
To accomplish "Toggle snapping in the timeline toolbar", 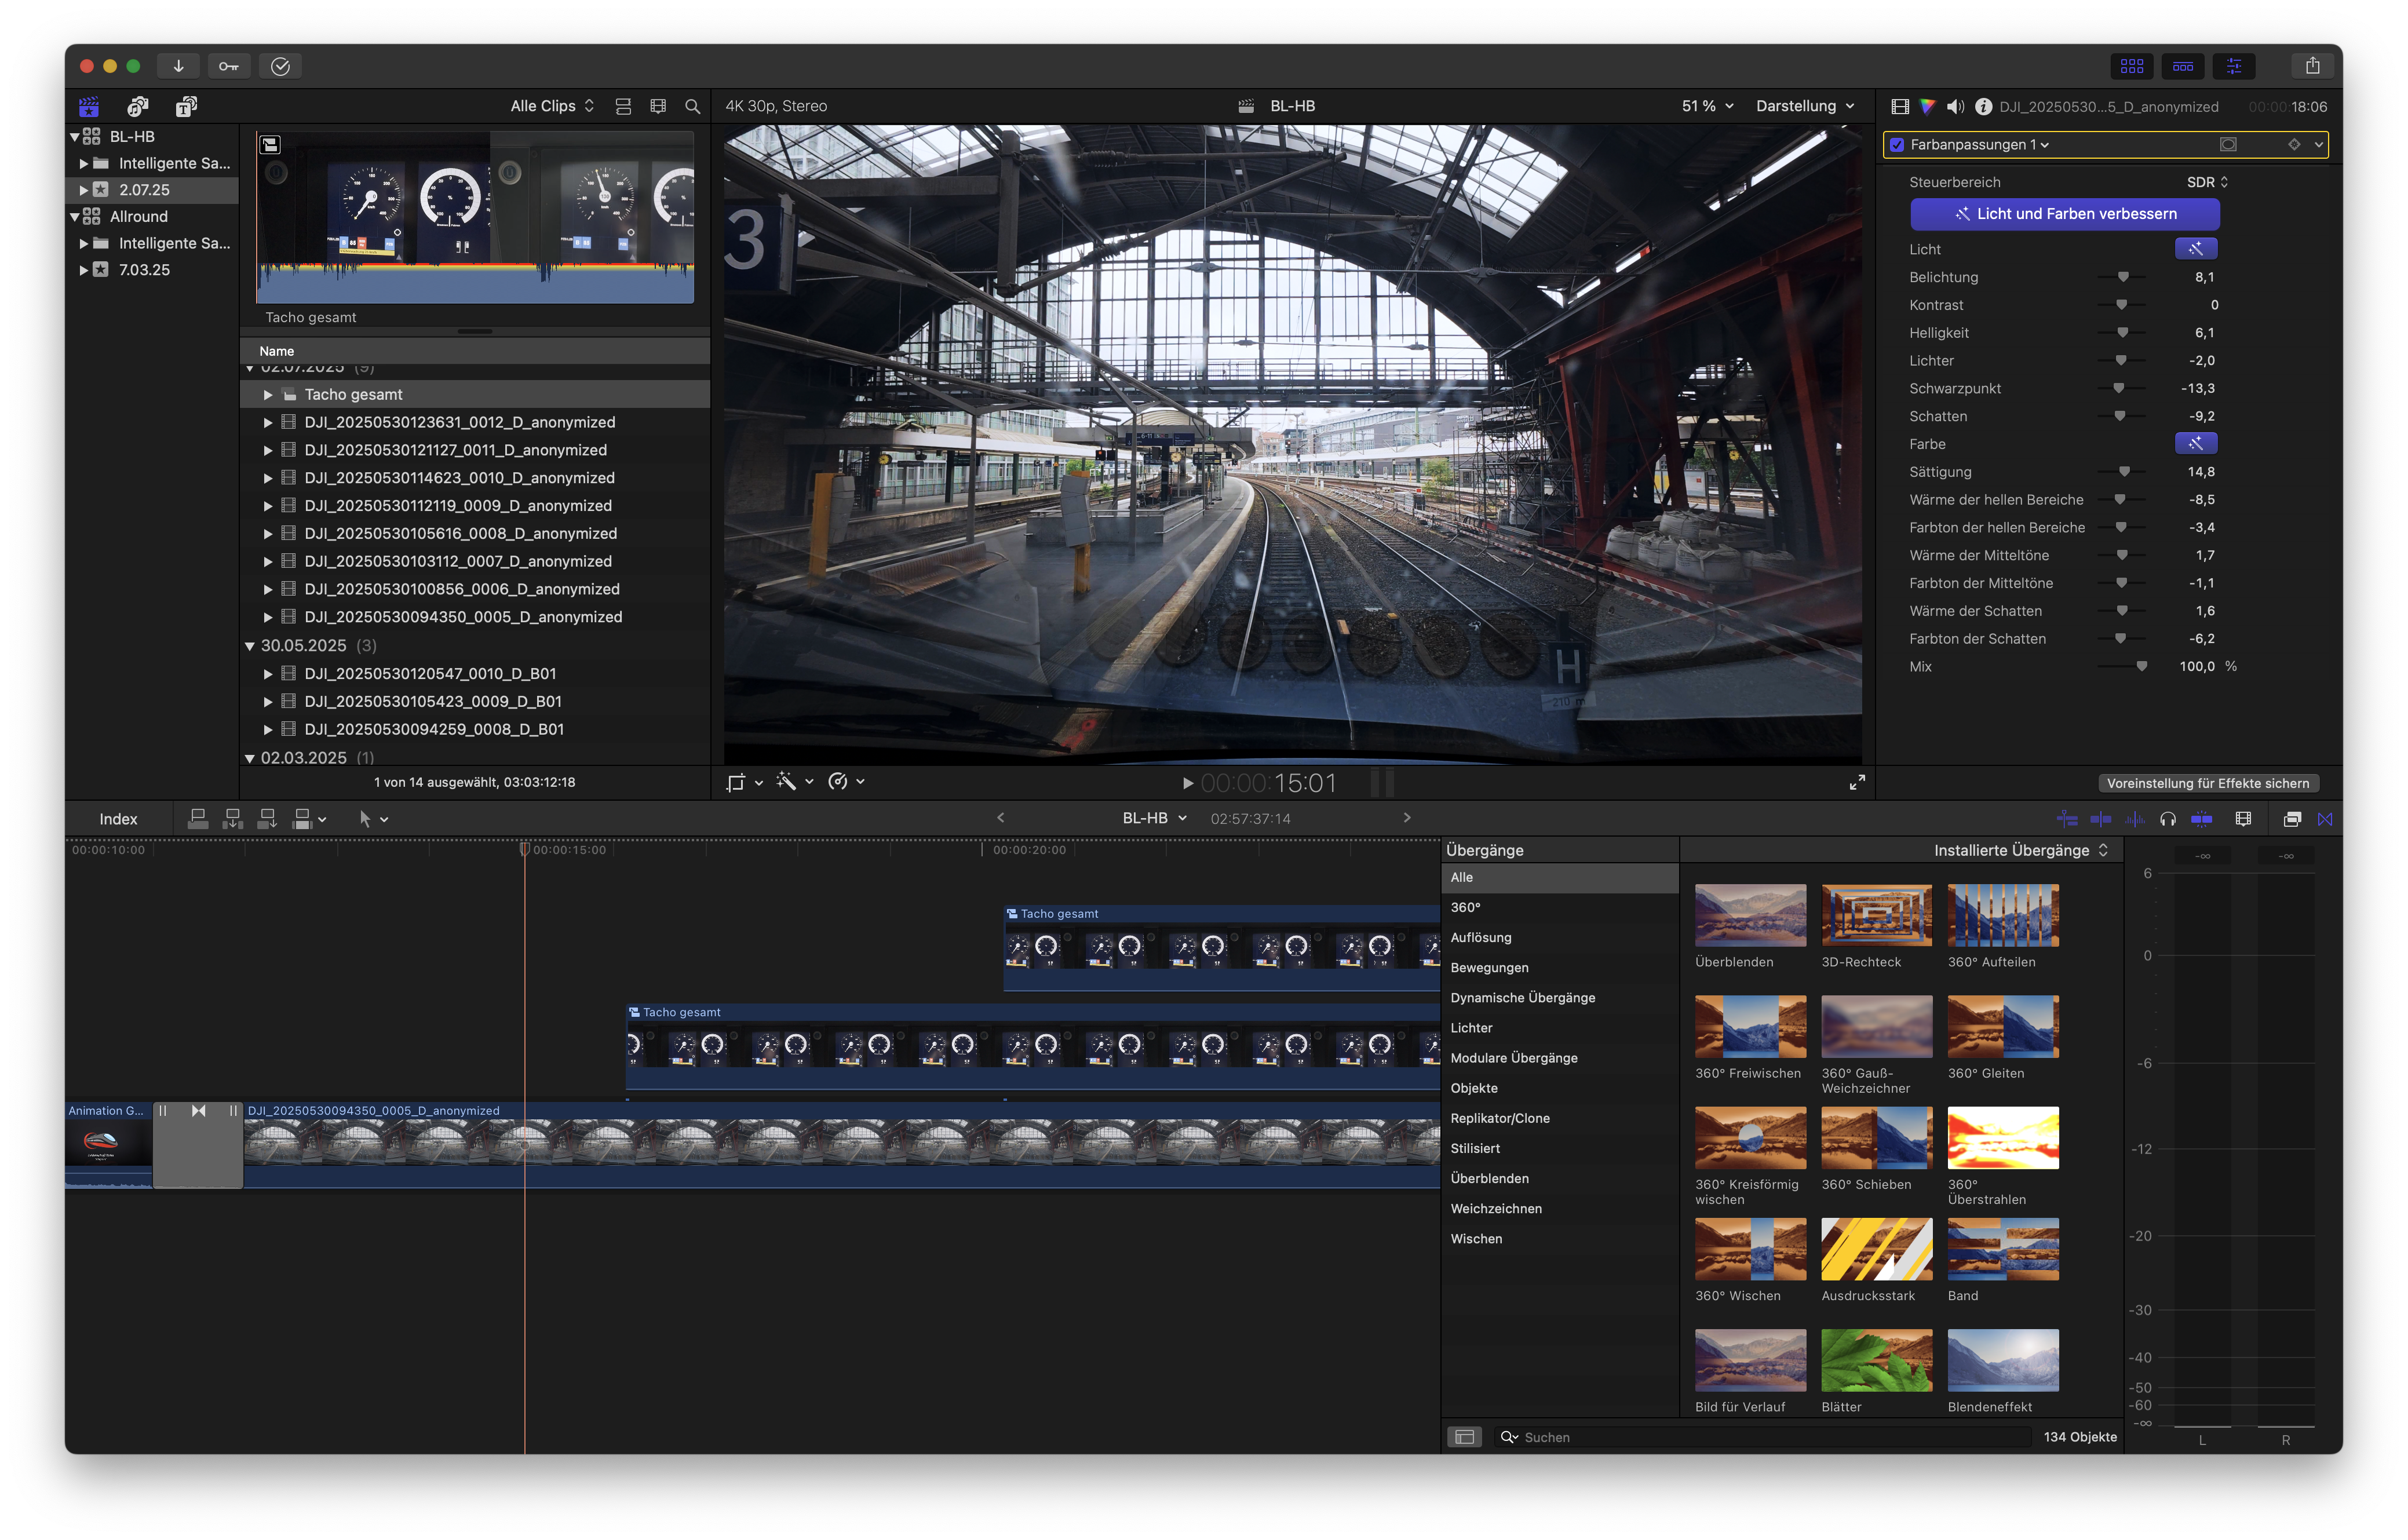I will 2201,819.
